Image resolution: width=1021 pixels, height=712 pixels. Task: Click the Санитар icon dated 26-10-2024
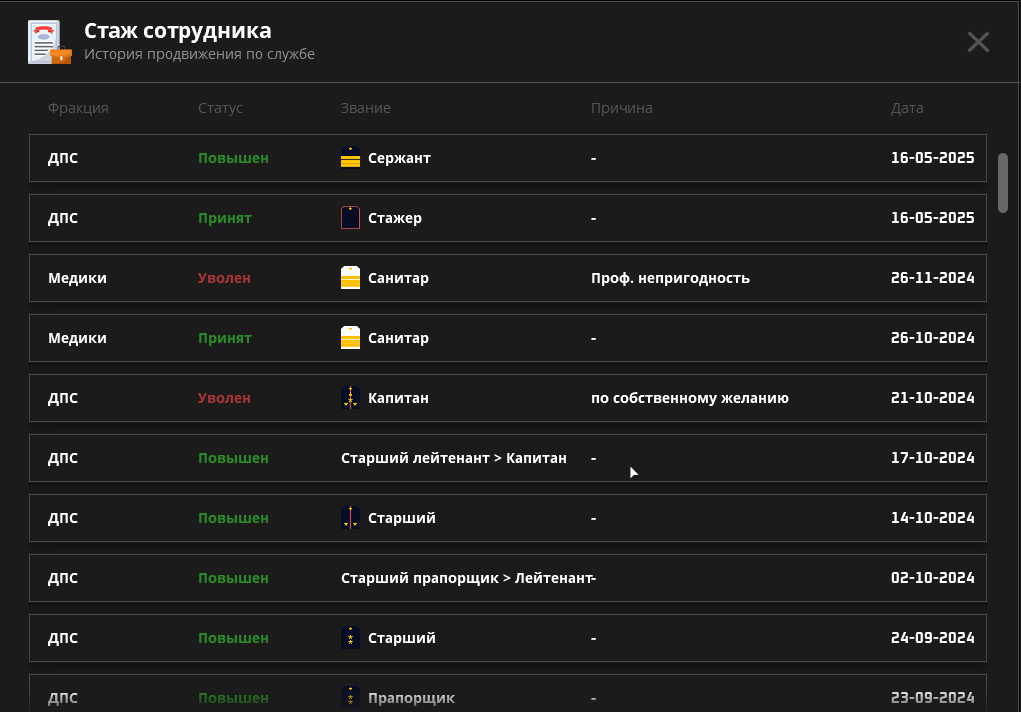click(x=350, y=338)
